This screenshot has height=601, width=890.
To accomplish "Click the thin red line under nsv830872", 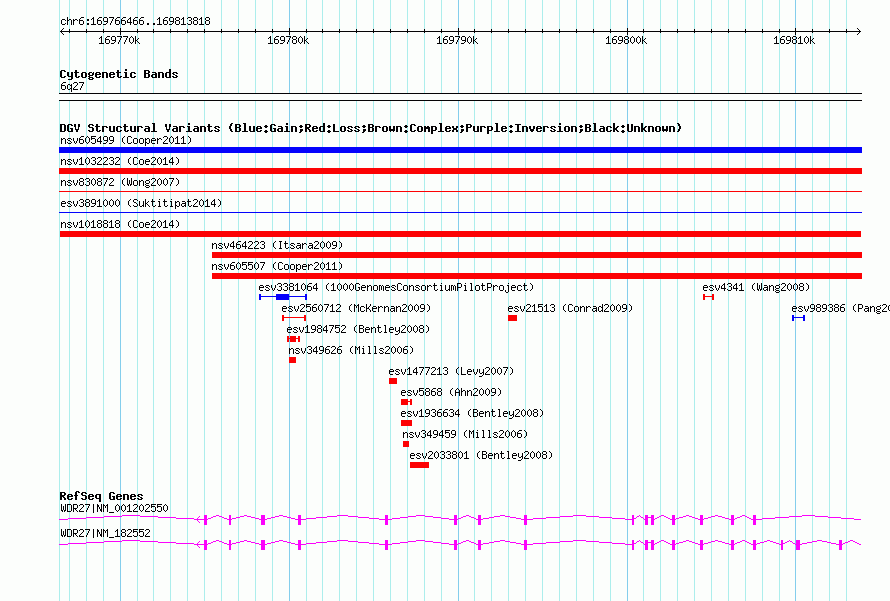I will click(460, 192).
